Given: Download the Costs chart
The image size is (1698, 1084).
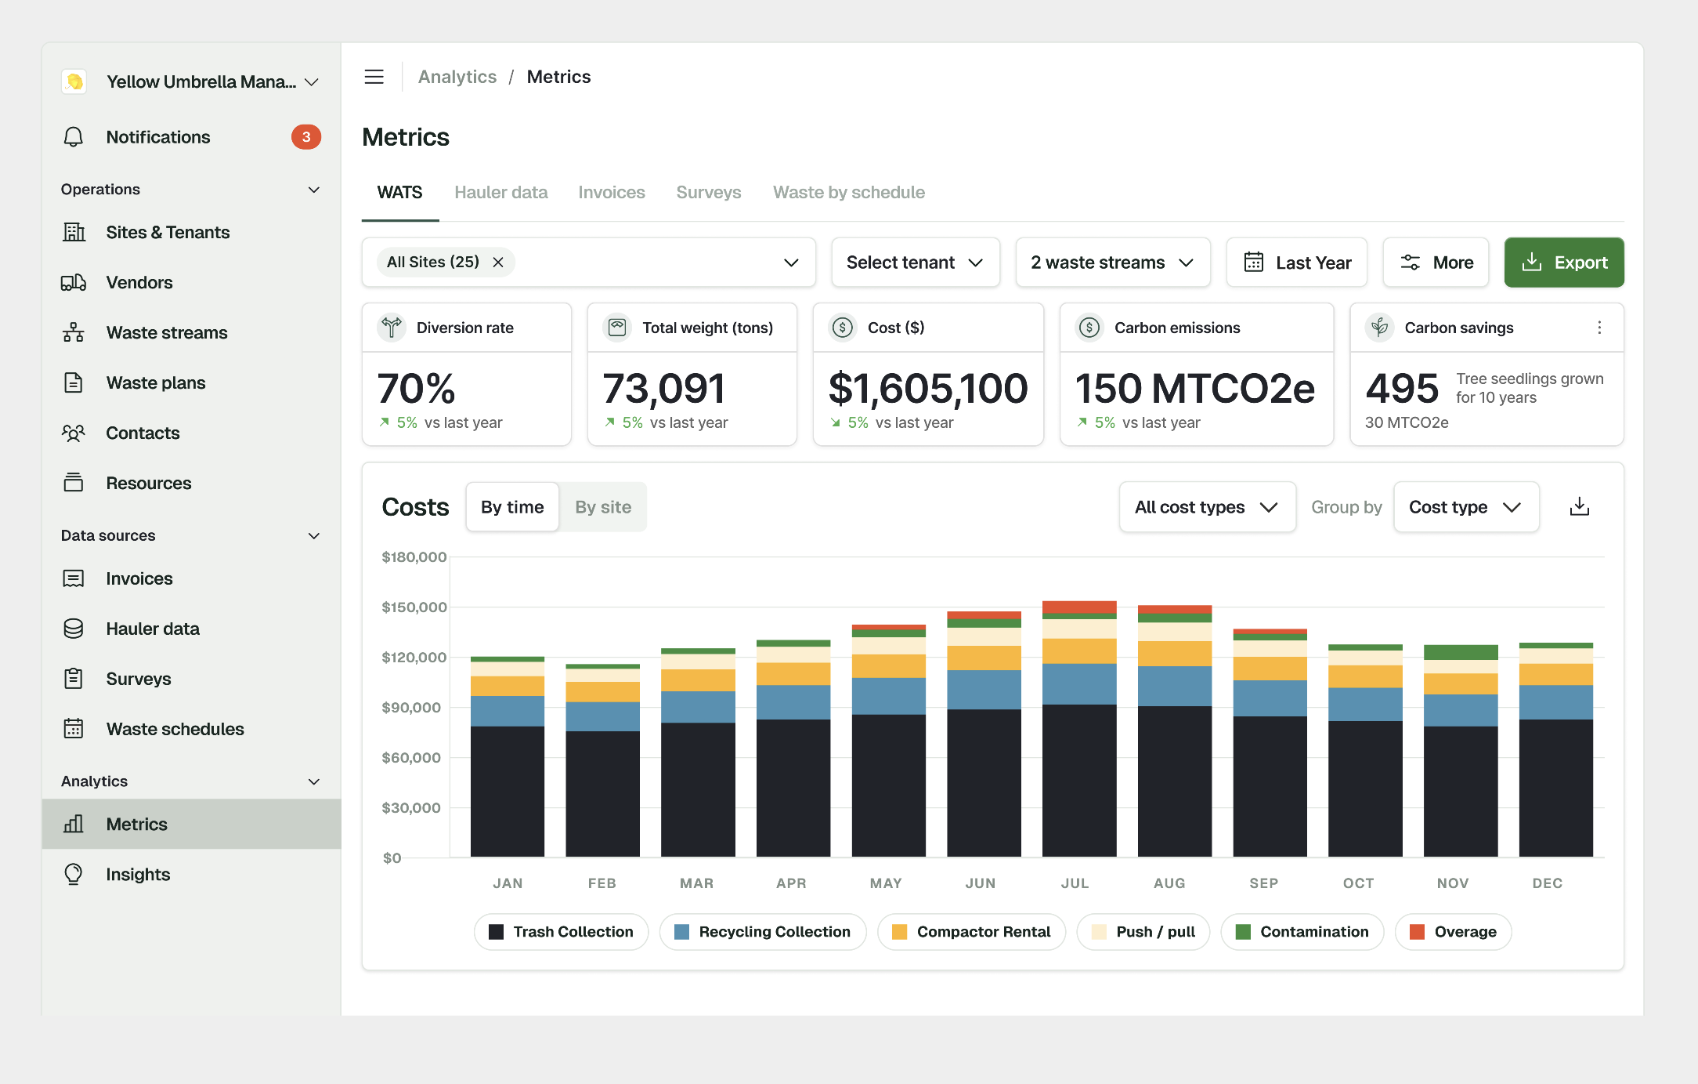Looking at the screenshot, I should click(1579, 507).
